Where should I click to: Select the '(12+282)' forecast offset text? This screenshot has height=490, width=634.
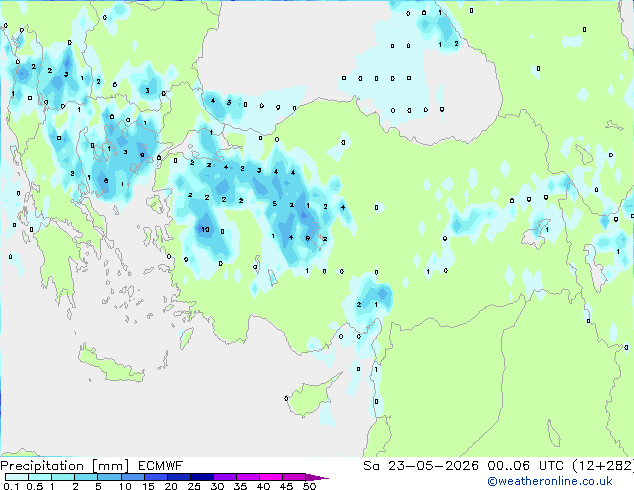(603, 466)
